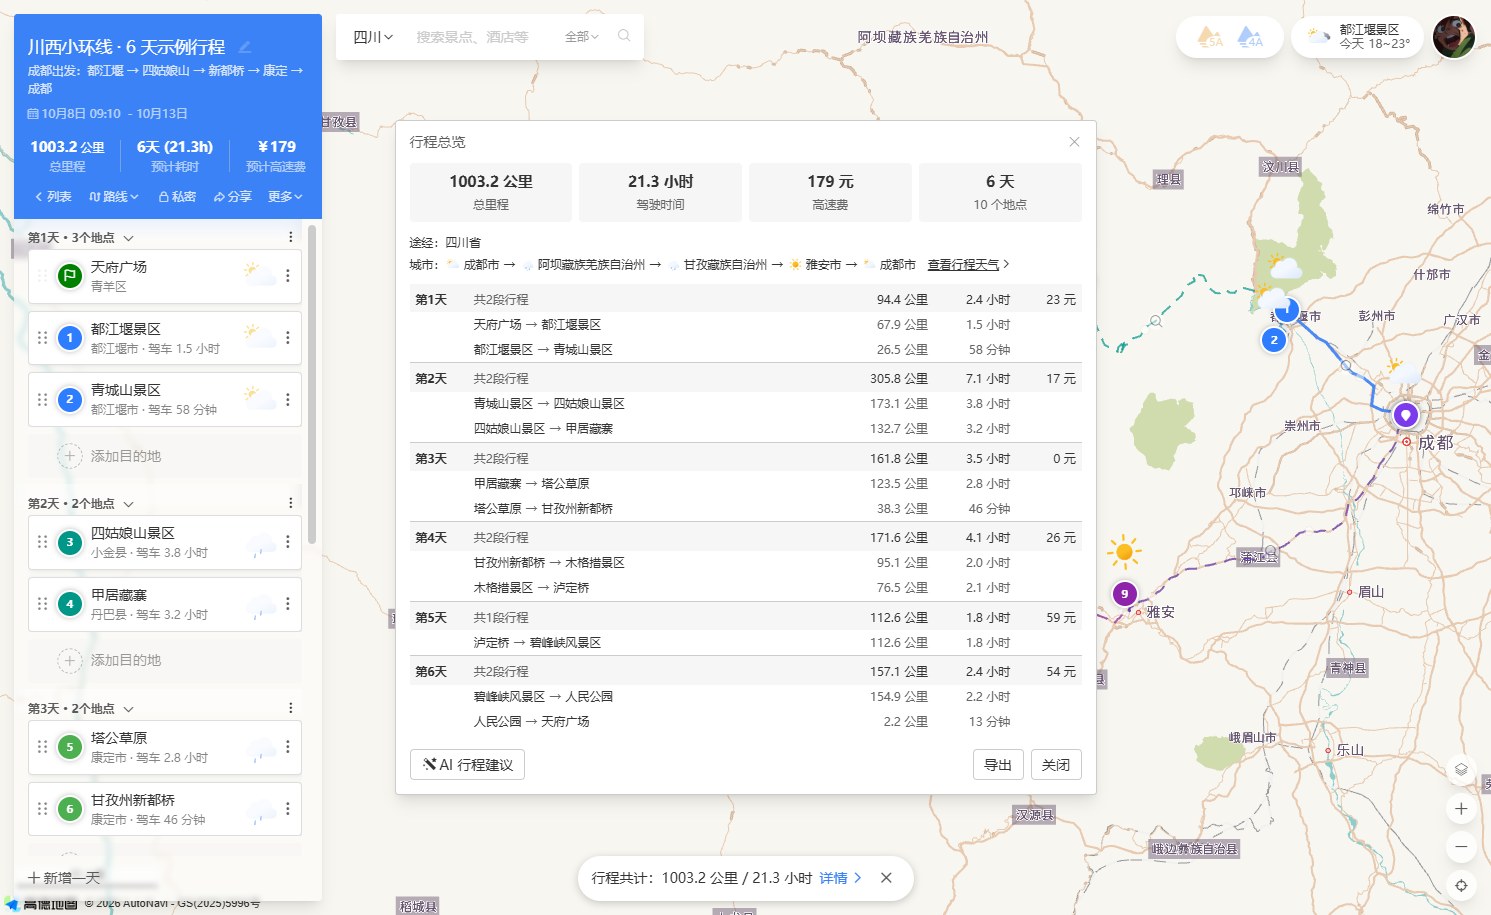1491x915 pixels.
Task: Edit the trip title with the pencil icon
Action: pos(245,47)
